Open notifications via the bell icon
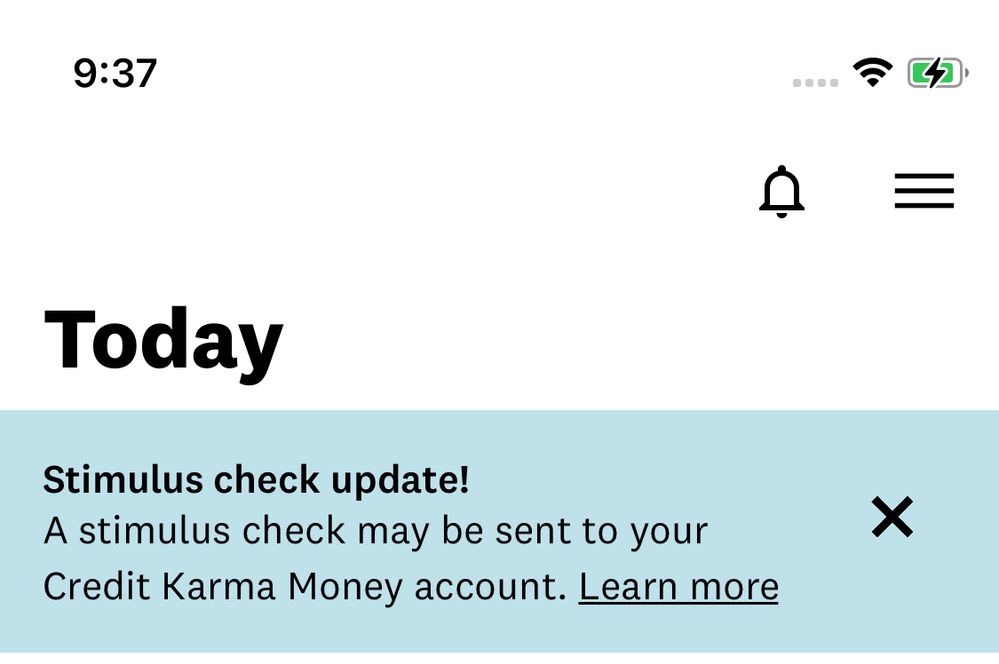 [x=781, y=191]
